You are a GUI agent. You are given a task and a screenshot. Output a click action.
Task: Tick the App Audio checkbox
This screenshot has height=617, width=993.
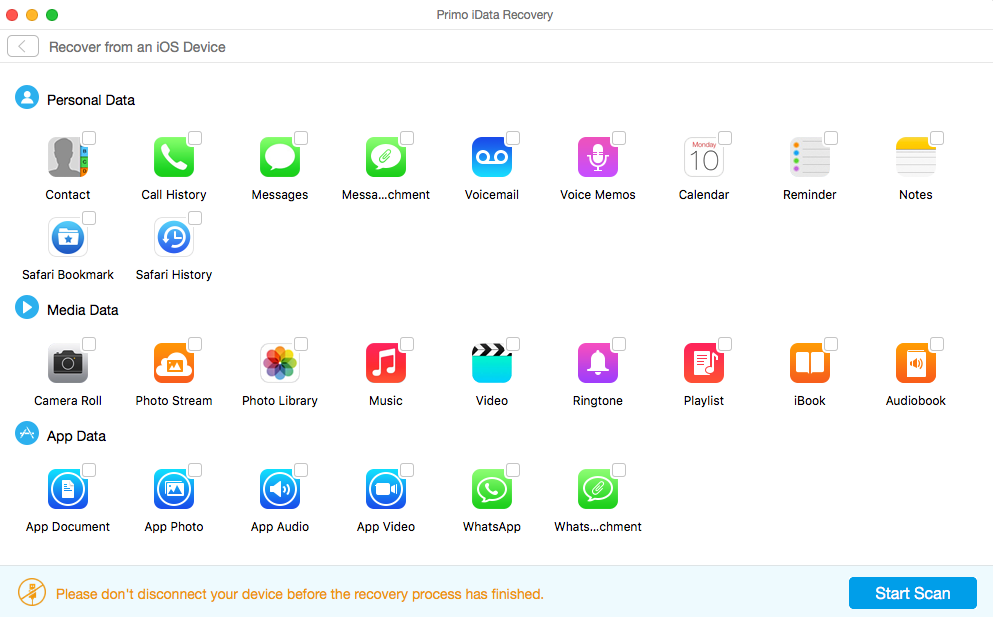(301, 470)
